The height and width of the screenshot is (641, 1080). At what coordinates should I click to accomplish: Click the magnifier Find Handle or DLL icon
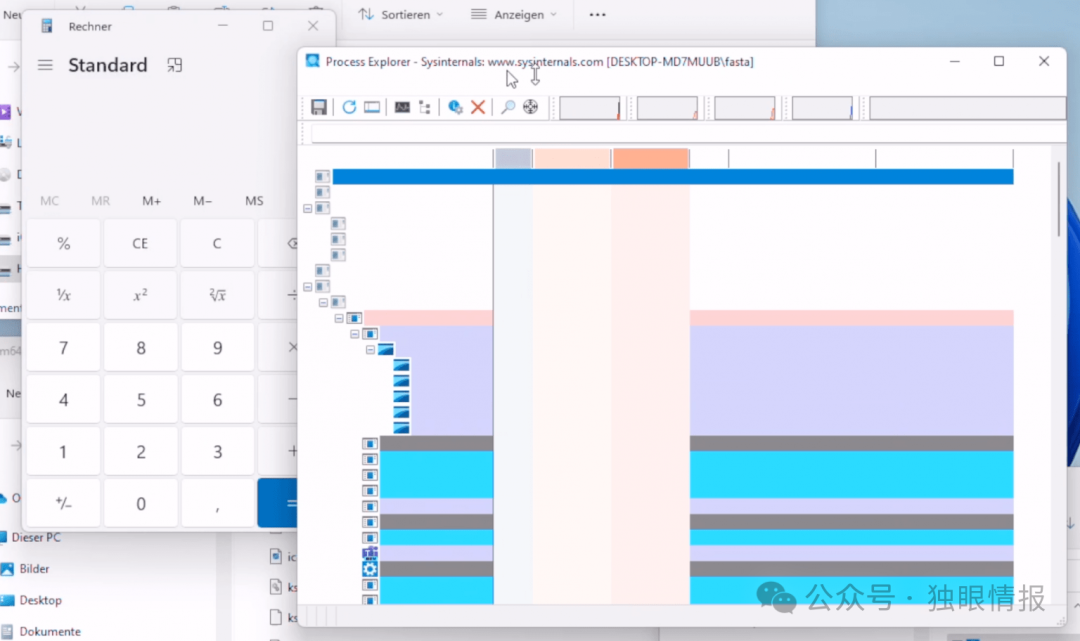(x=508, y=107)
